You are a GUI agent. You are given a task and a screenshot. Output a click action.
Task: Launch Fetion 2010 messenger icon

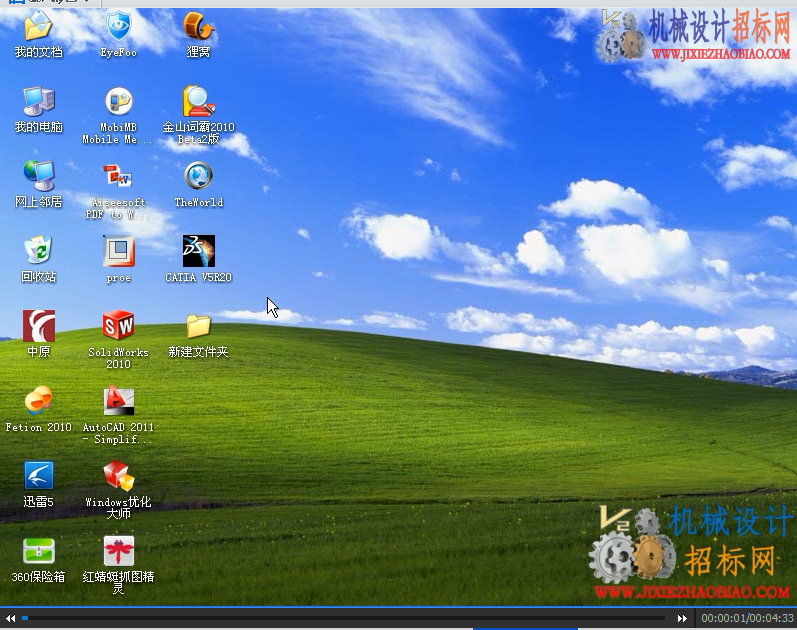pyautogui.click(x=38, y=401)
